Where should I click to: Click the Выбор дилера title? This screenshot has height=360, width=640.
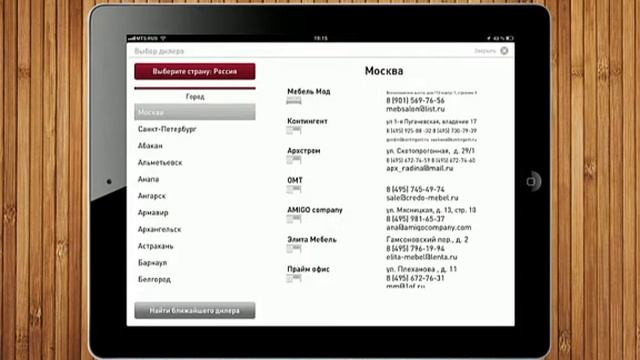159,51
